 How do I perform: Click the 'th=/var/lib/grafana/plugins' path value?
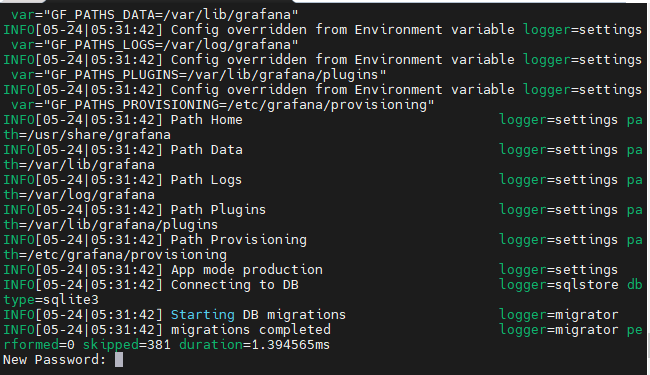(111, 225)
